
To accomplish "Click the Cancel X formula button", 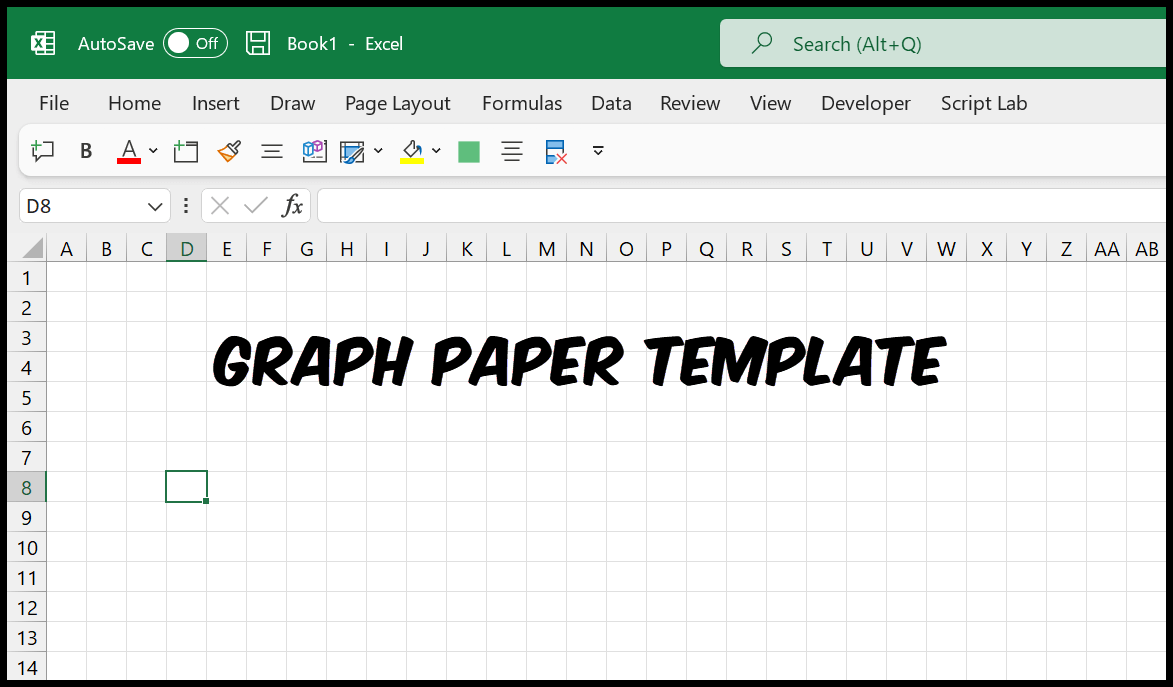I will point(220,206).
